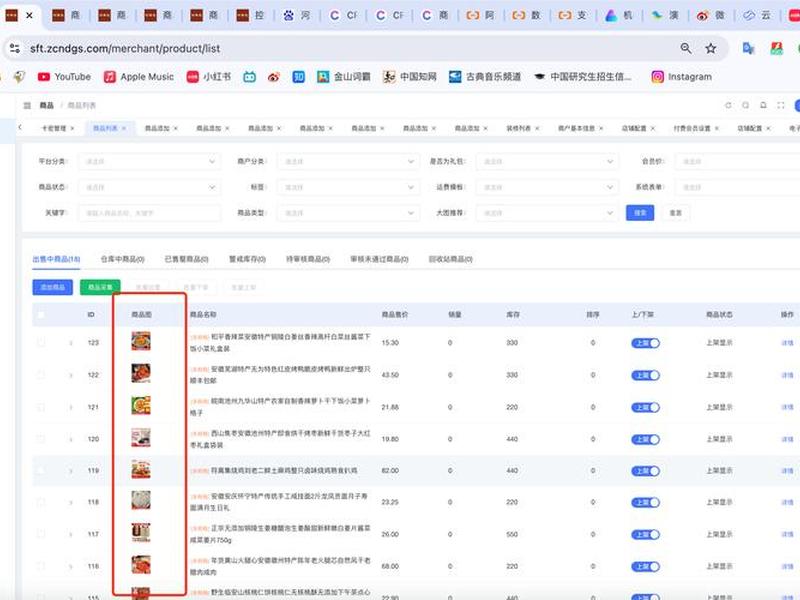Select the 警戒库存(0) tab

[x=247, y=259]
